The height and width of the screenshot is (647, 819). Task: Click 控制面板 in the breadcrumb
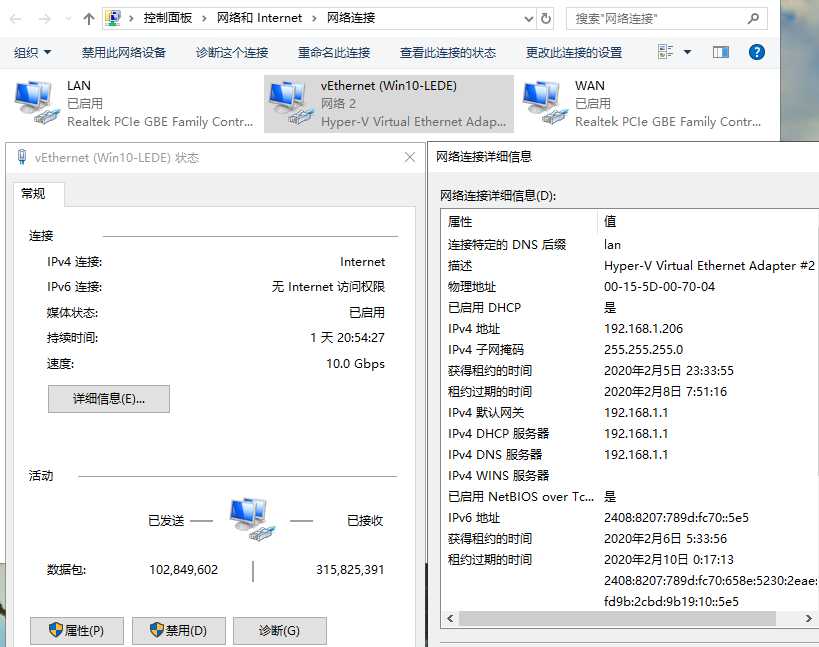(x=168, y=18)
